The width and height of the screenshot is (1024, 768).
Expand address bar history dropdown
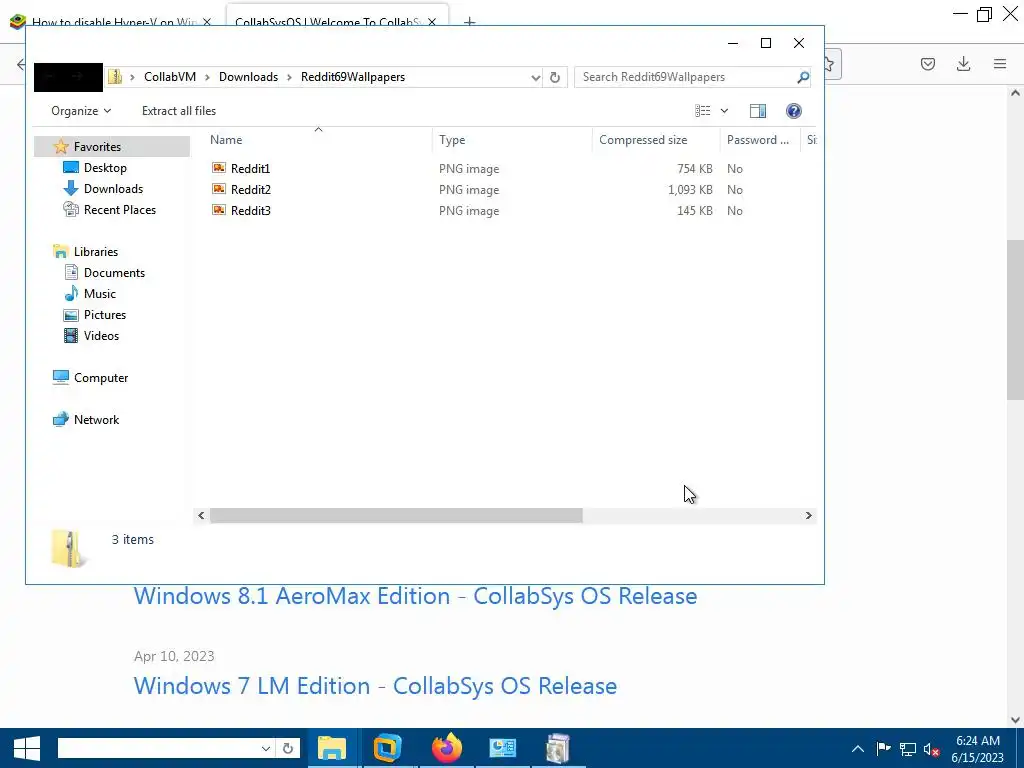pos(536,77)
